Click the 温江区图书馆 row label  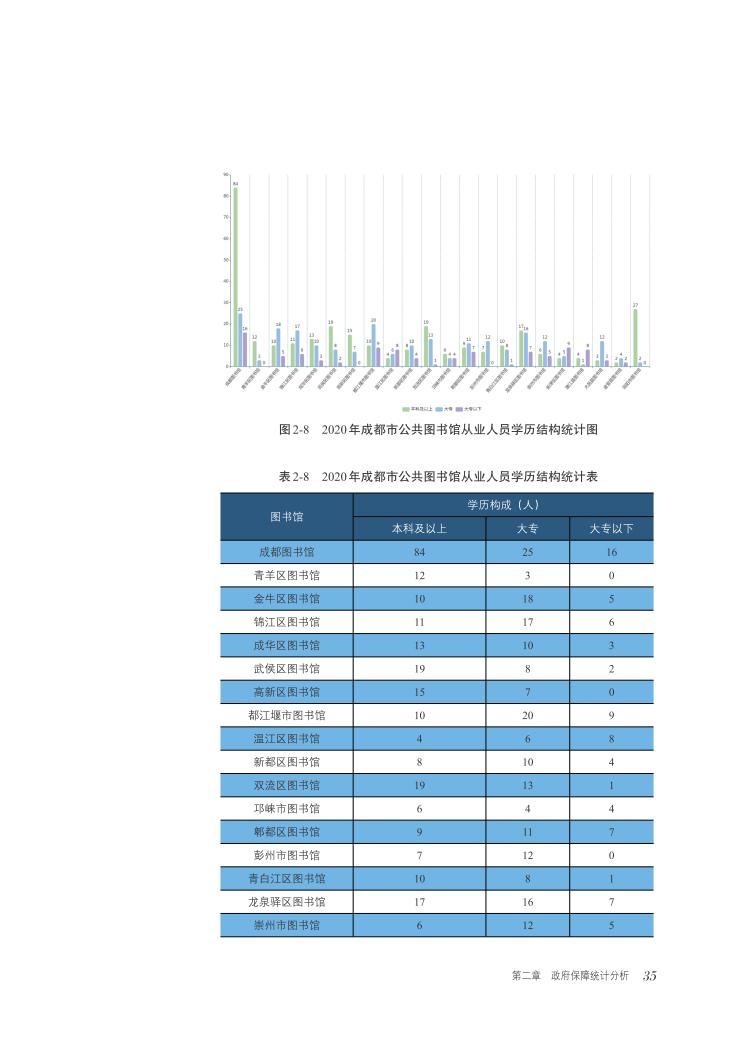coord(287,739)
